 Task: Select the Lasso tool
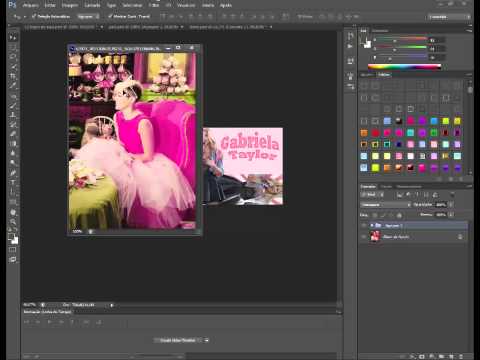coord(13,57)
